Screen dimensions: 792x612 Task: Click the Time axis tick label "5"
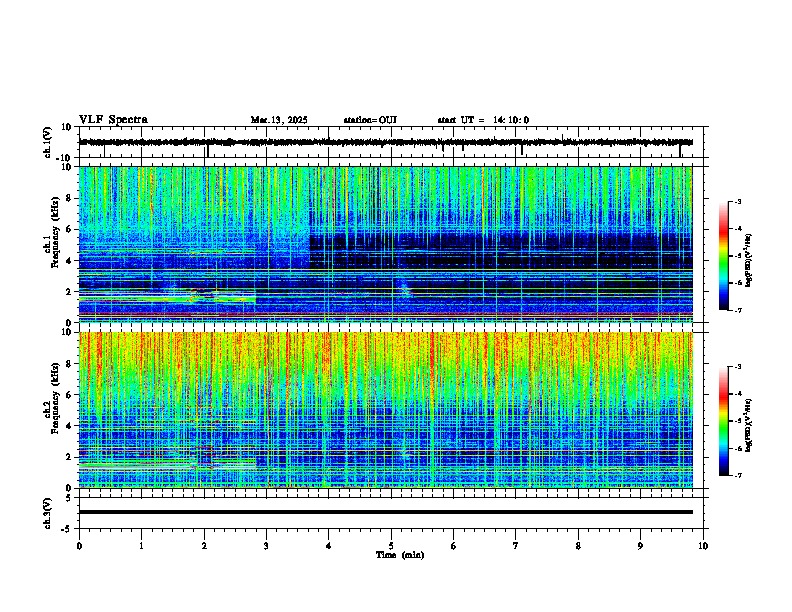click(x=391, y=546)
